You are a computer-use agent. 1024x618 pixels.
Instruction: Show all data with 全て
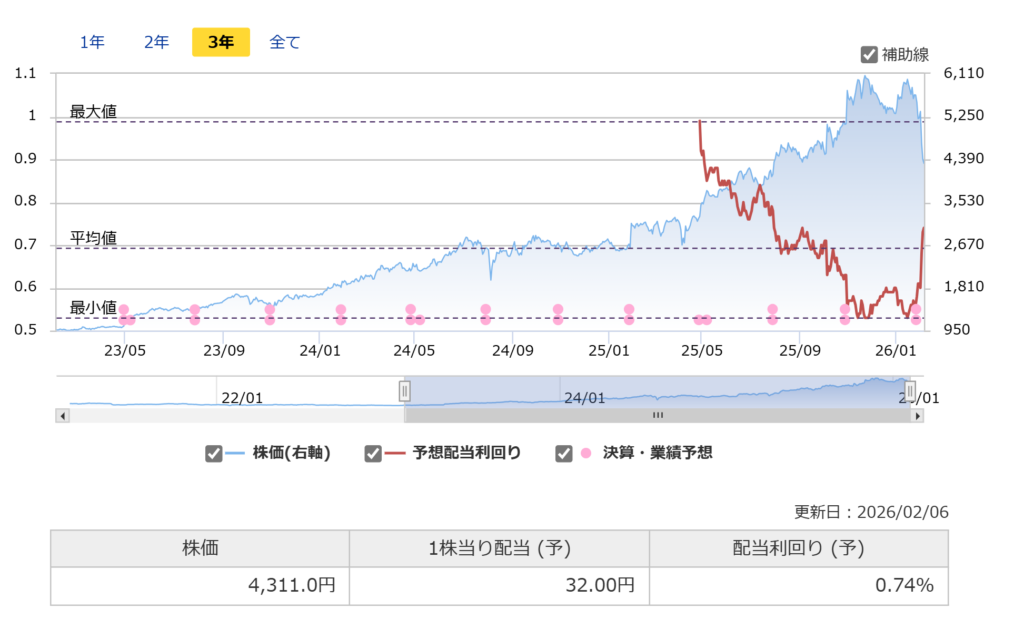tap(285, 42)
